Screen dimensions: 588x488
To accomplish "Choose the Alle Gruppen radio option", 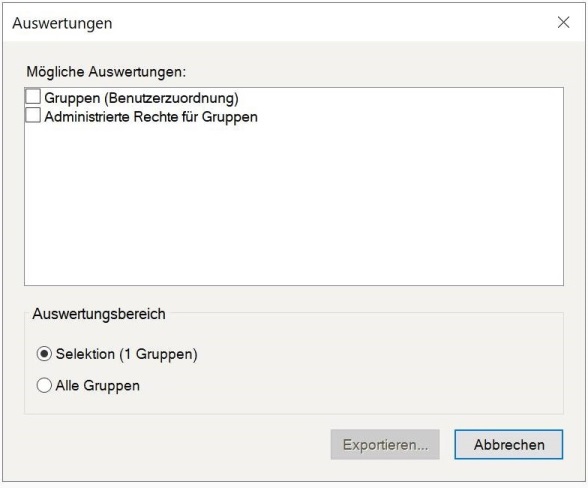I will pos(44,385).
